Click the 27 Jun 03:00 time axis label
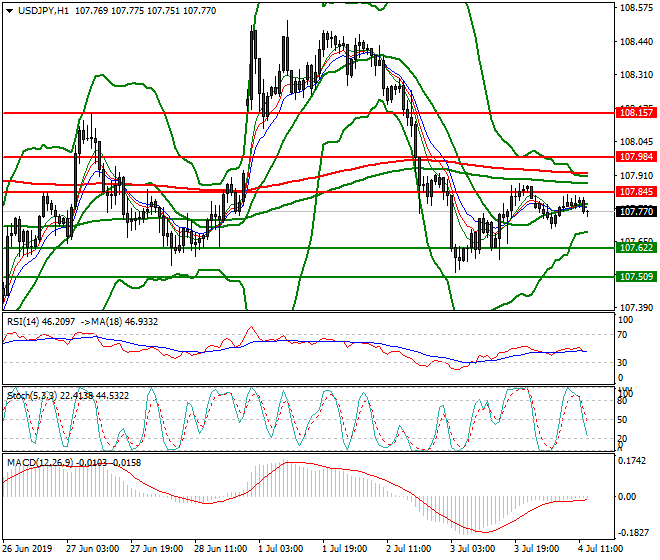 click(x=92, y=549)
